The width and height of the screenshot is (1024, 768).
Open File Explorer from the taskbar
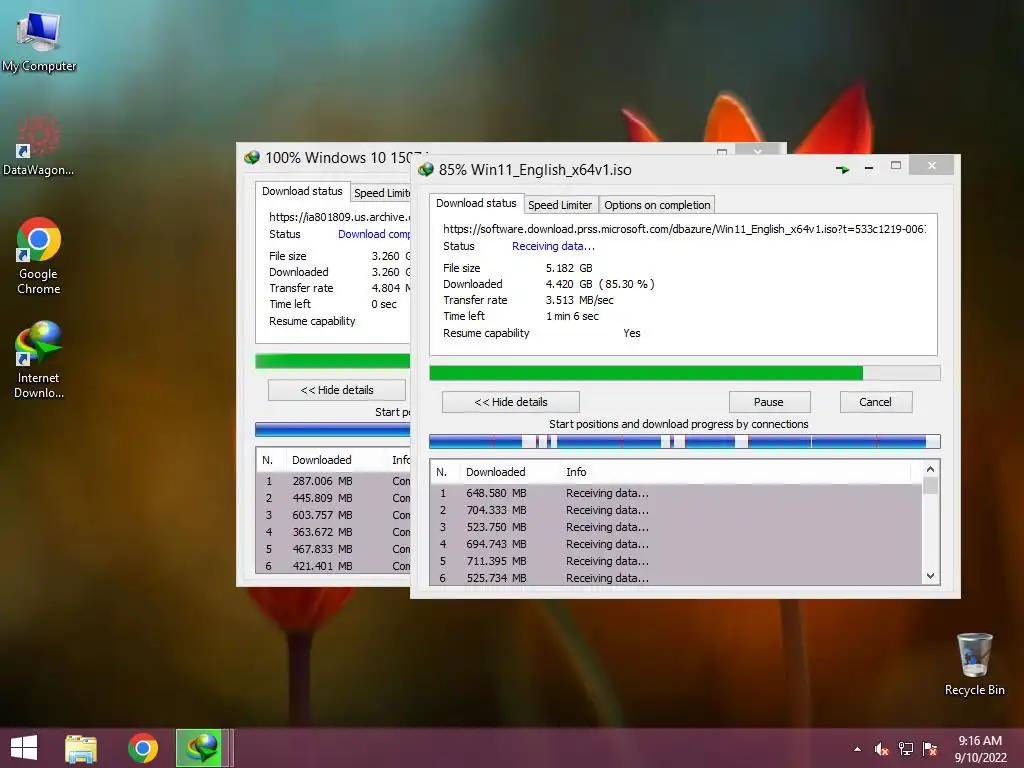81,748
